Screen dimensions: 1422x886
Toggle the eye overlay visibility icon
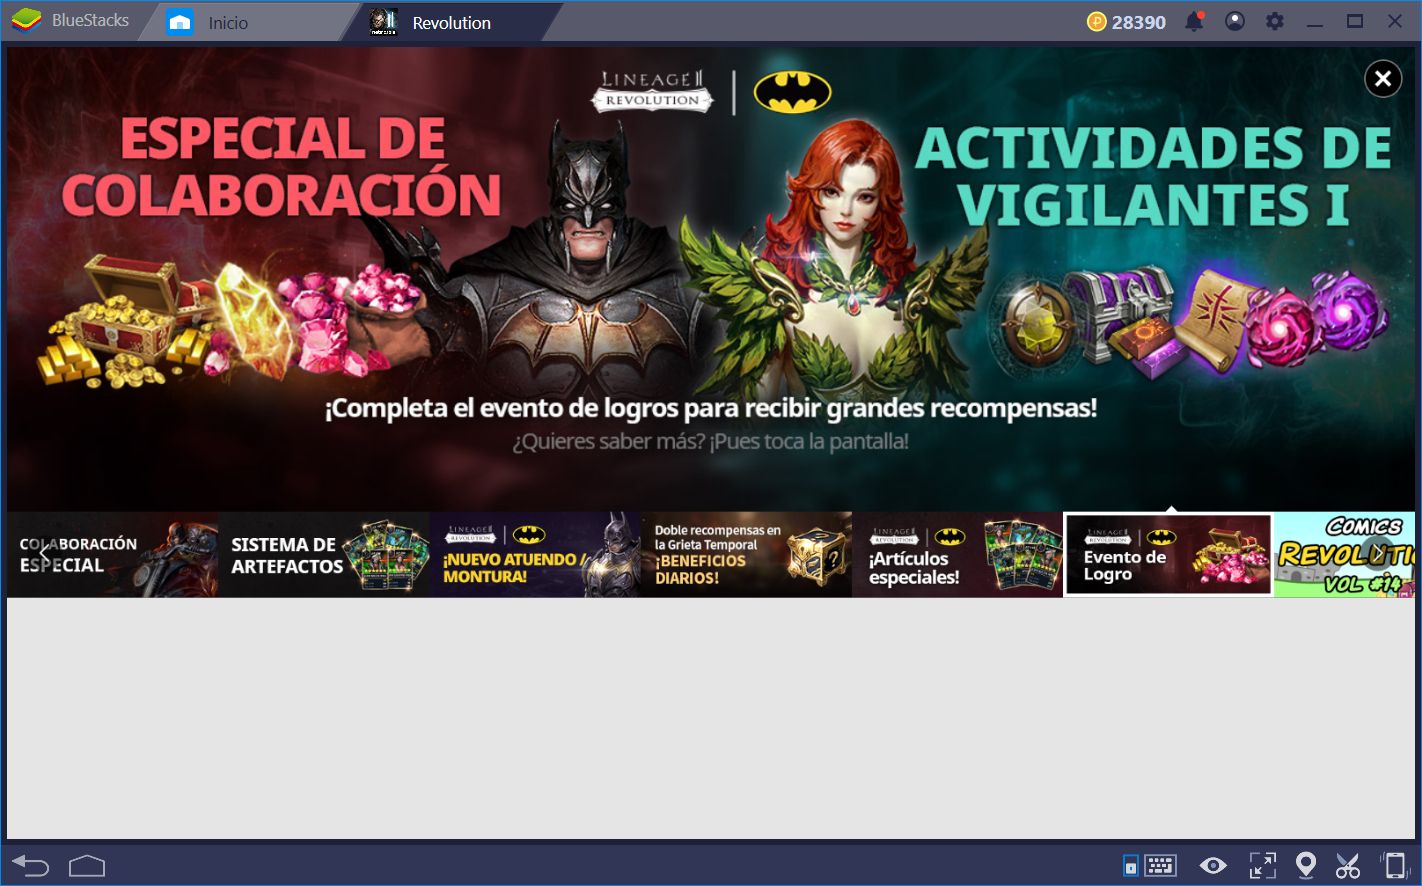pyautogui.click(x=1213, y=865)
